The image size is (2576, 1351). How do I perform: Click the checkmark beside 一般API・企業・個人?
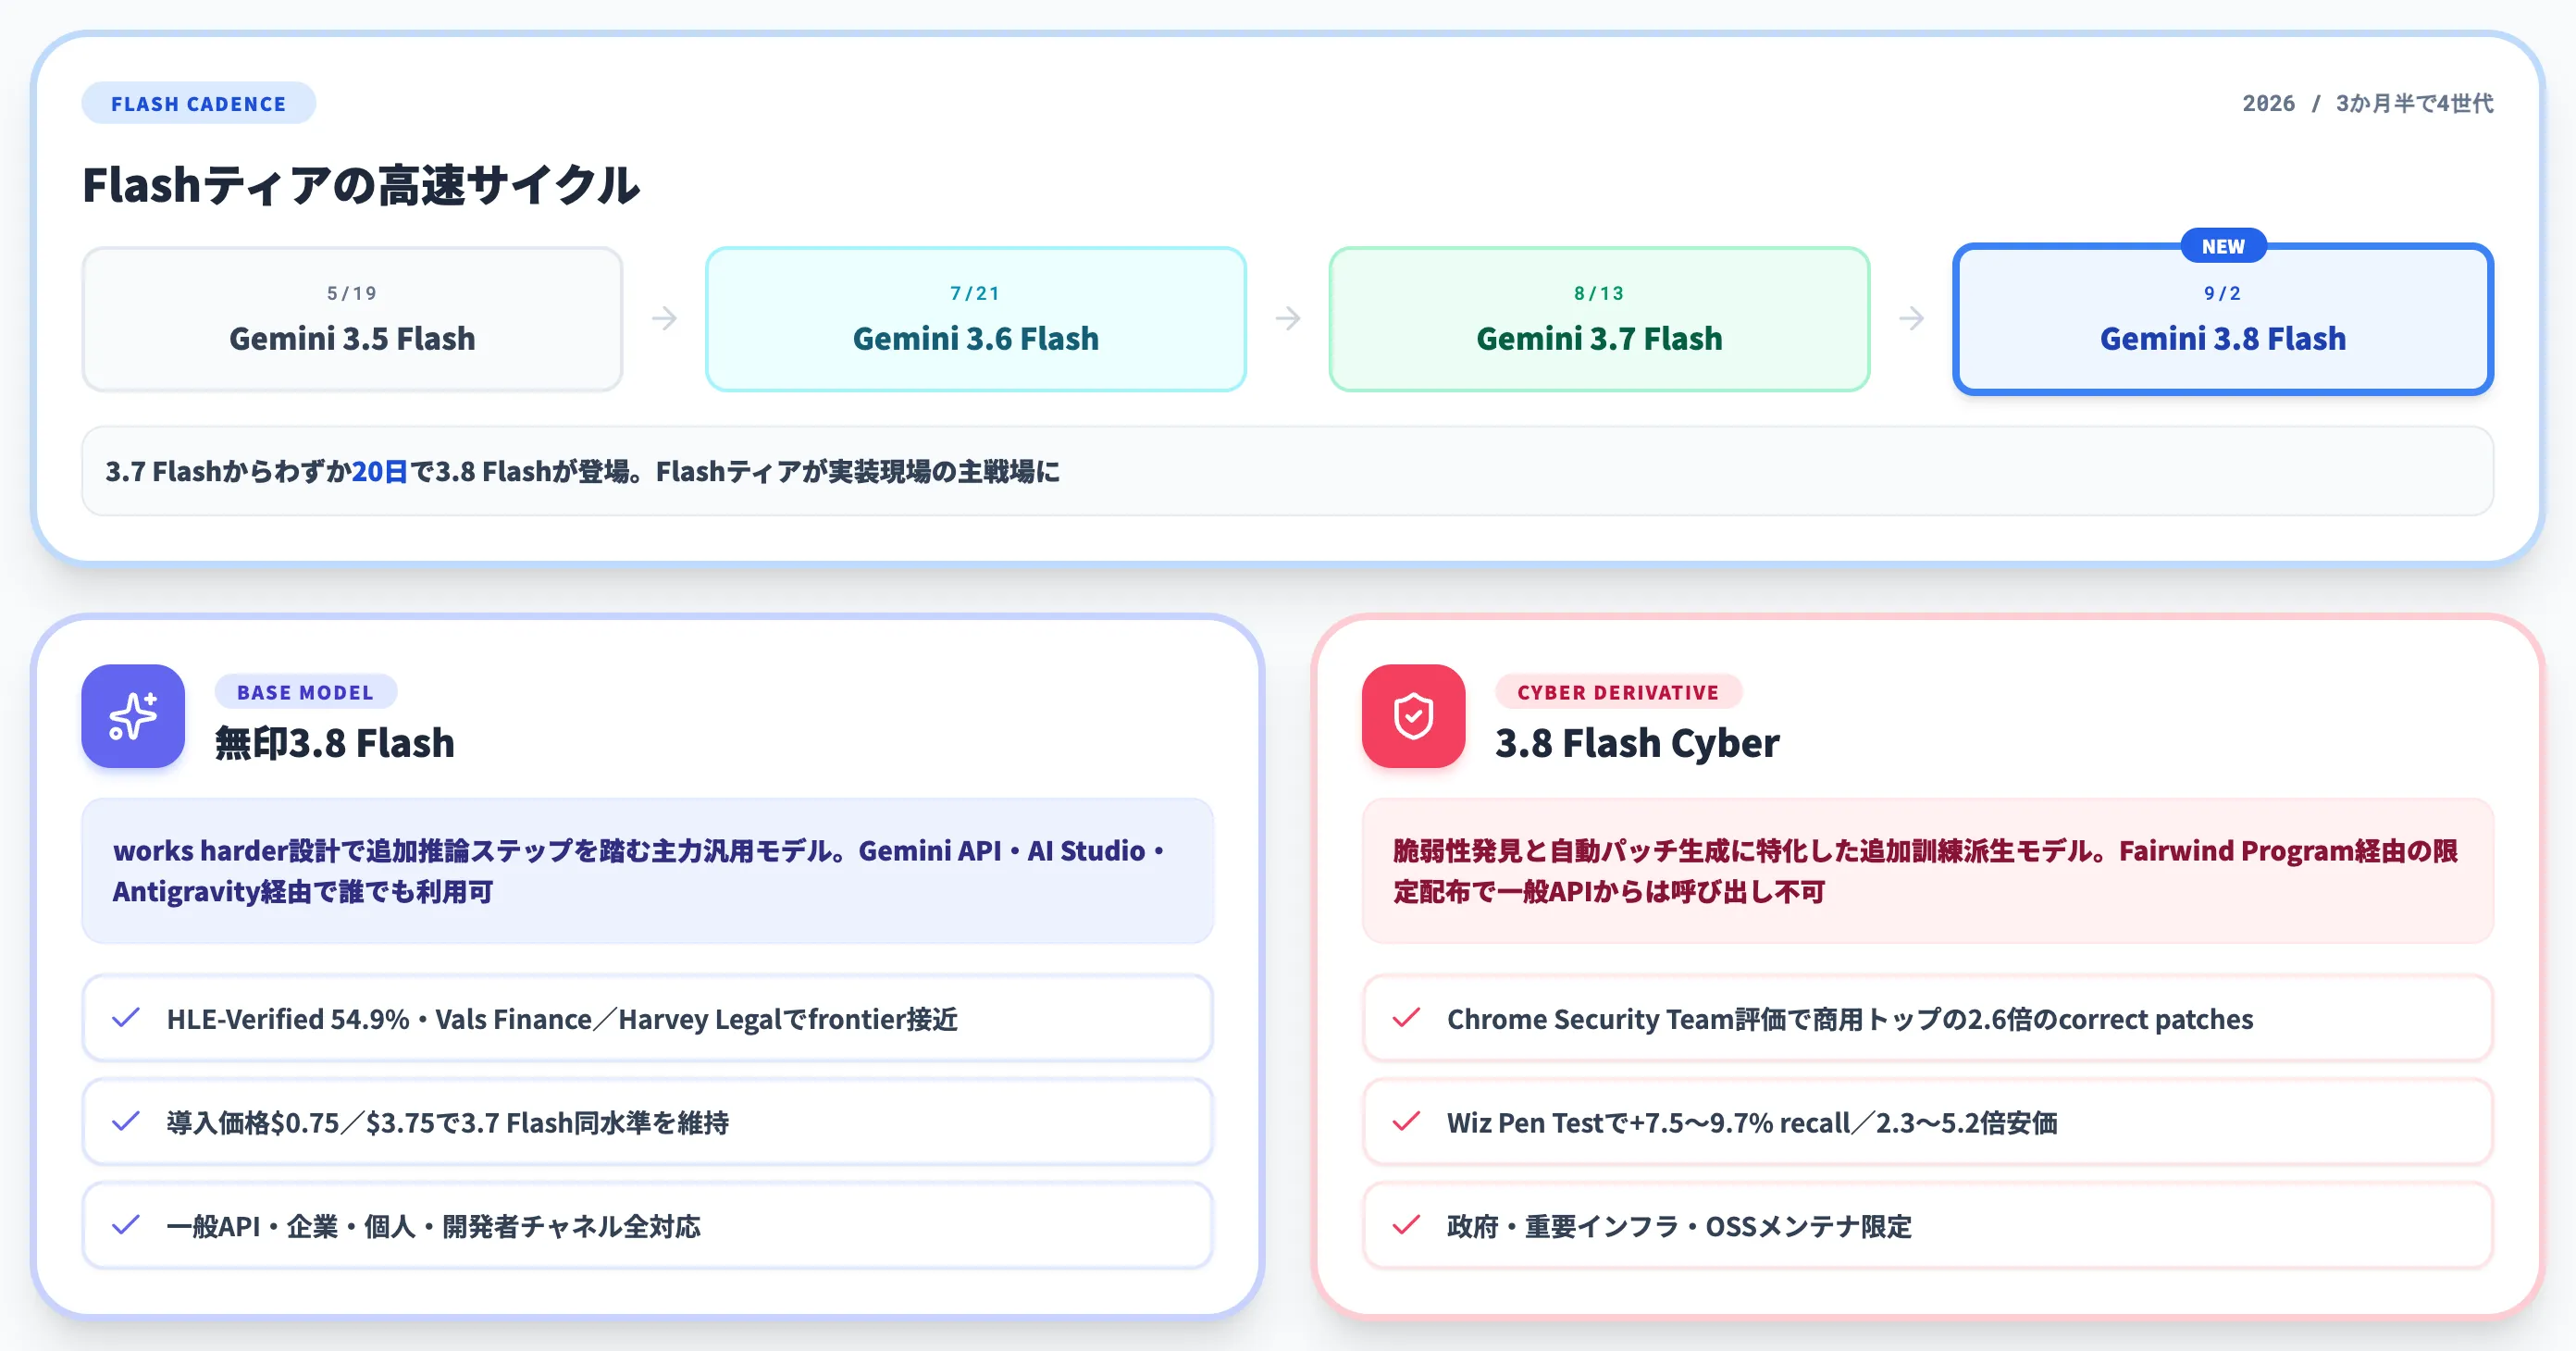(126, 1225)
